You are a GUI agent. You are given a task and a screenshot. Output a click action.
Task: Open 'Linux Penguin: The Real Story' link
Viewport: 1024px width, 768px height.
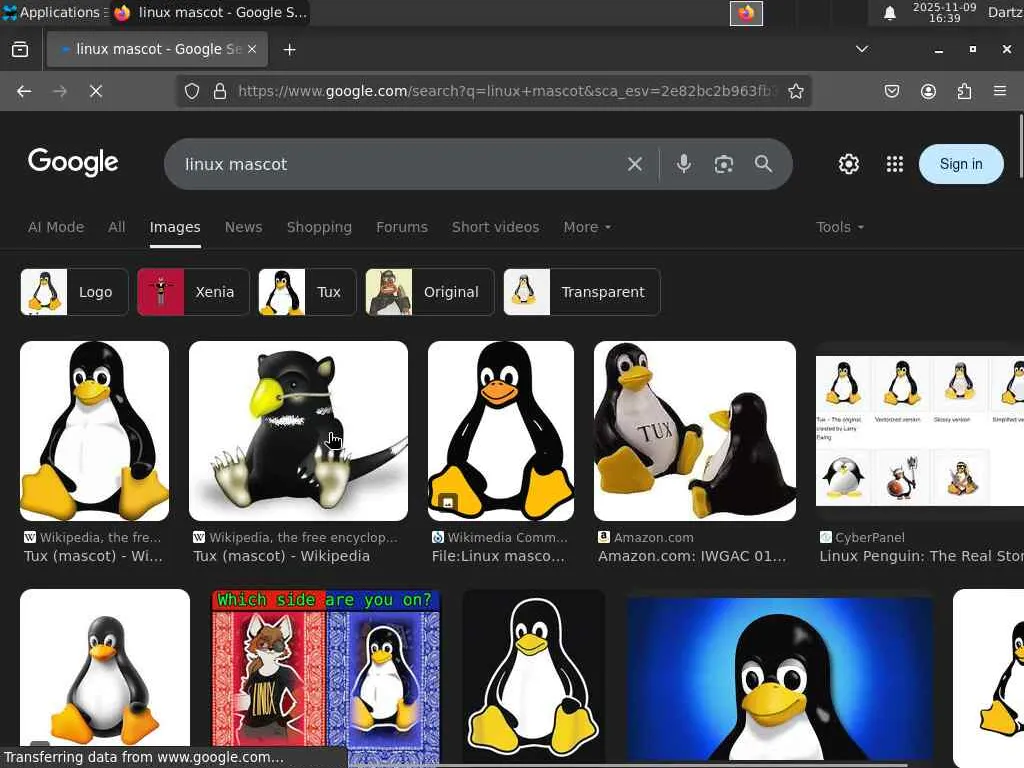921,556
